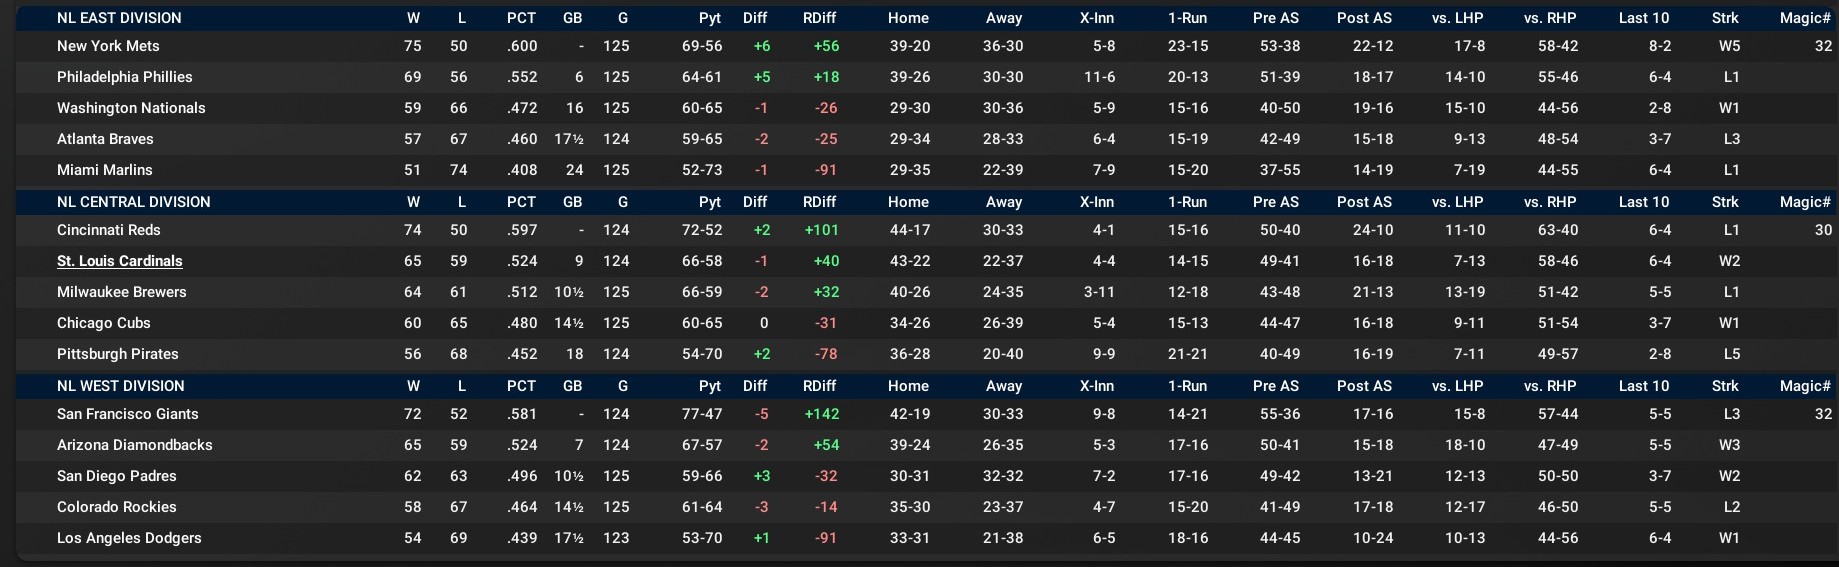Select the Arizona Diamondbacks team link
The width and height of the screenshot is (1839, 567).
coord(134,445)
